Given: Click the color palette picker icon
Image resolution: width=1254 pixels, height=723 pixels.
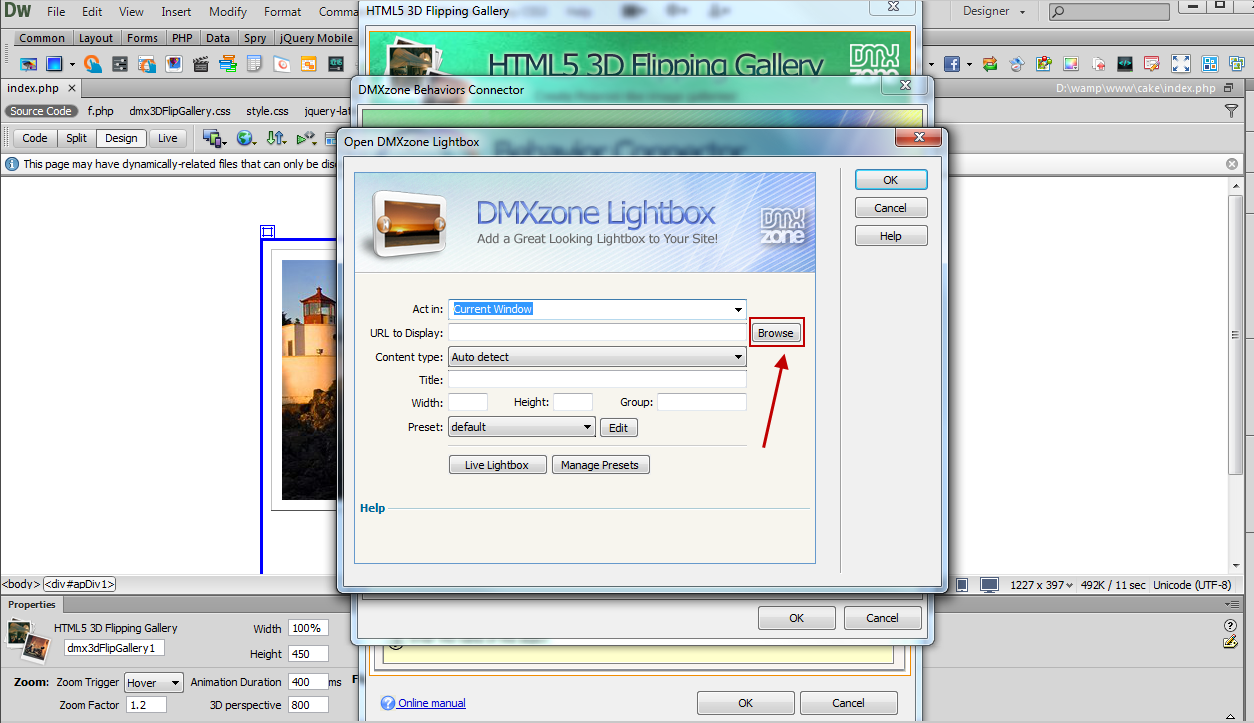Looking at the screenshot, I should coord(1071,64).
